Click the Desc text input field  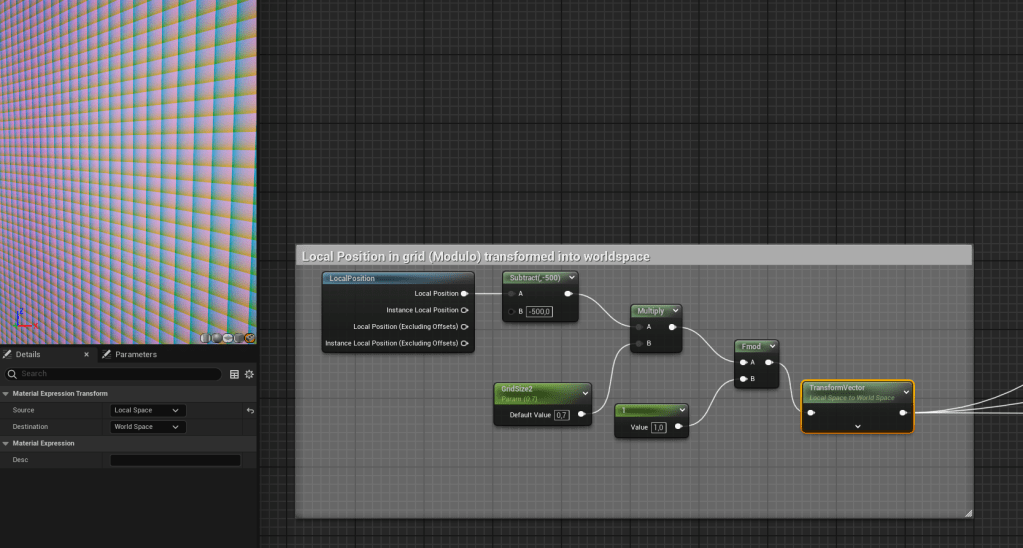(x=175, y=460)
